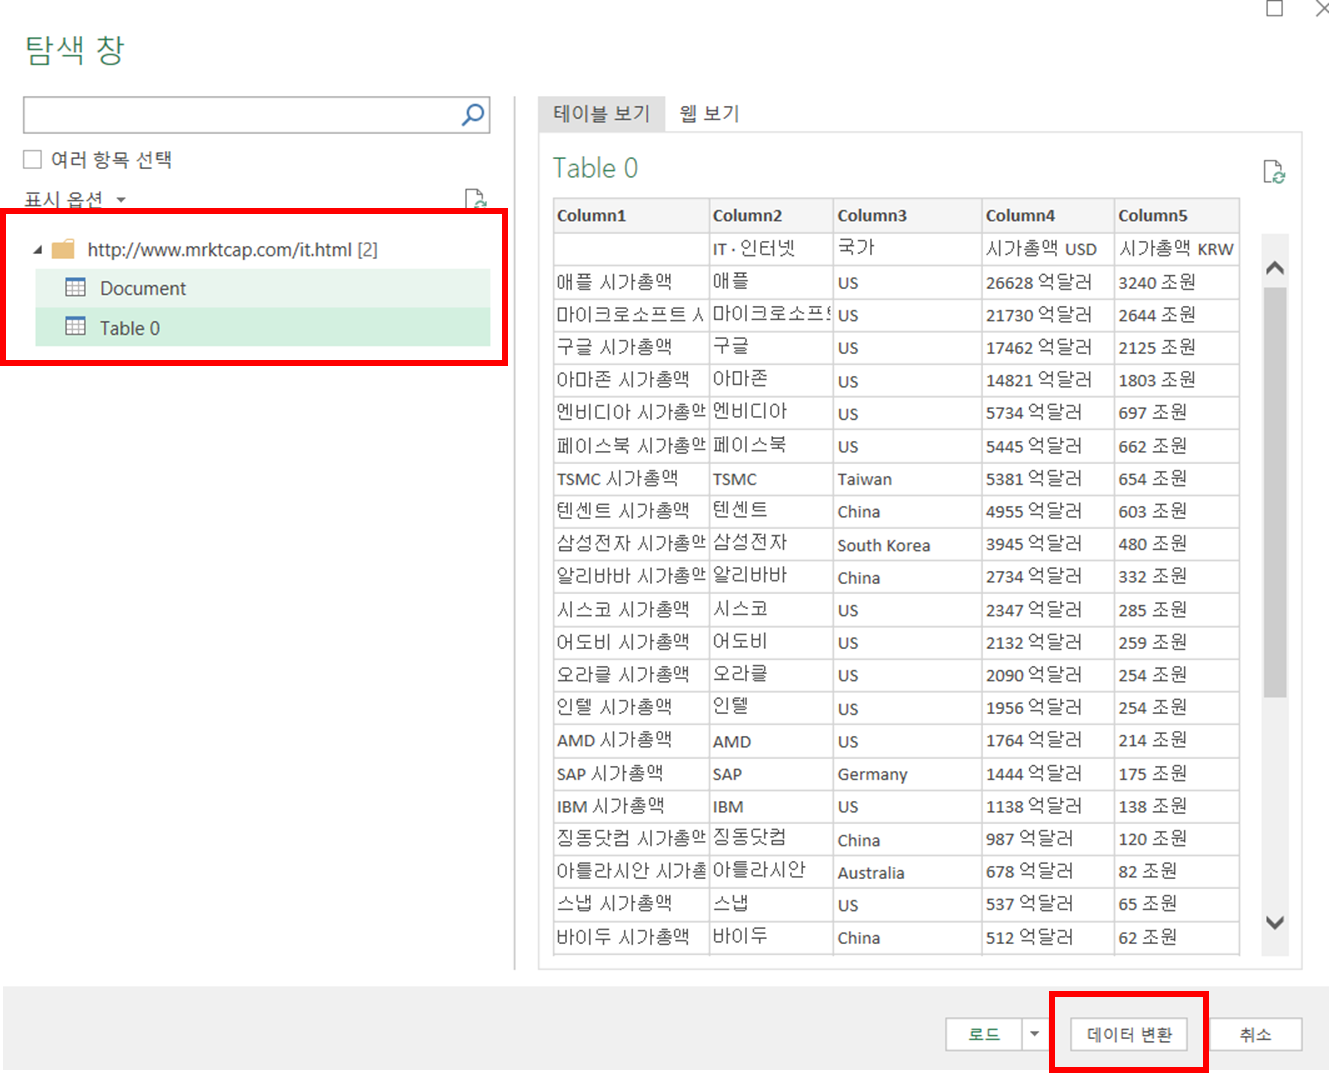Image resolution: width=1329 pixels, height=1073 pixels.
Task: Click the 삼성전자 cell in Column2
Action: 771,544
